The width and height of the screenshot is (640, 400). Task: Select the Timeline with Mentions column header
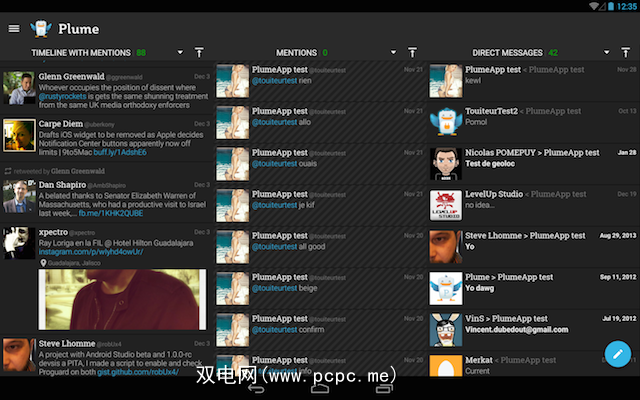coord(81,53)
